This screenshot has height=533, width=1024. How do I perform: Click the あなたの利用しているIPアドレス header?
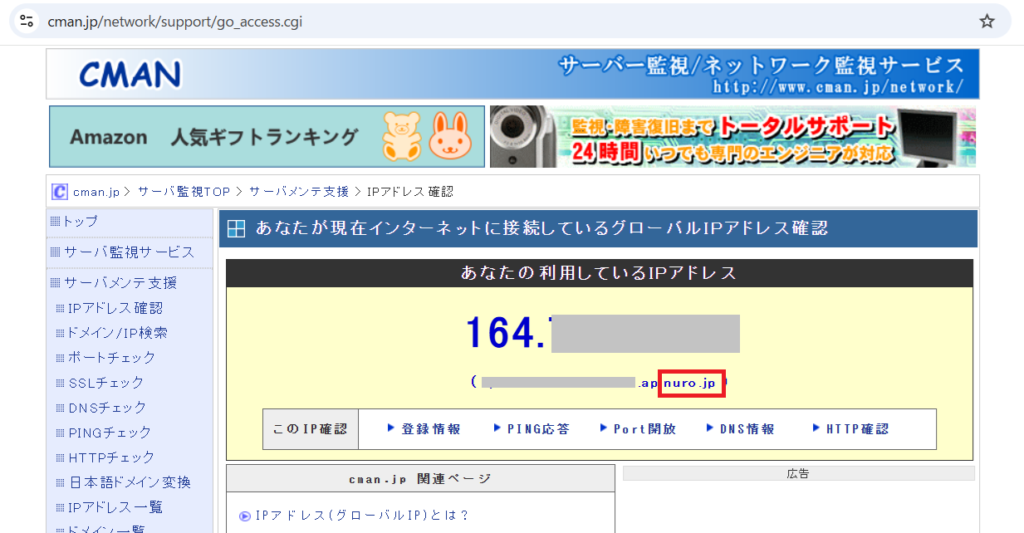tap(599, 273)
